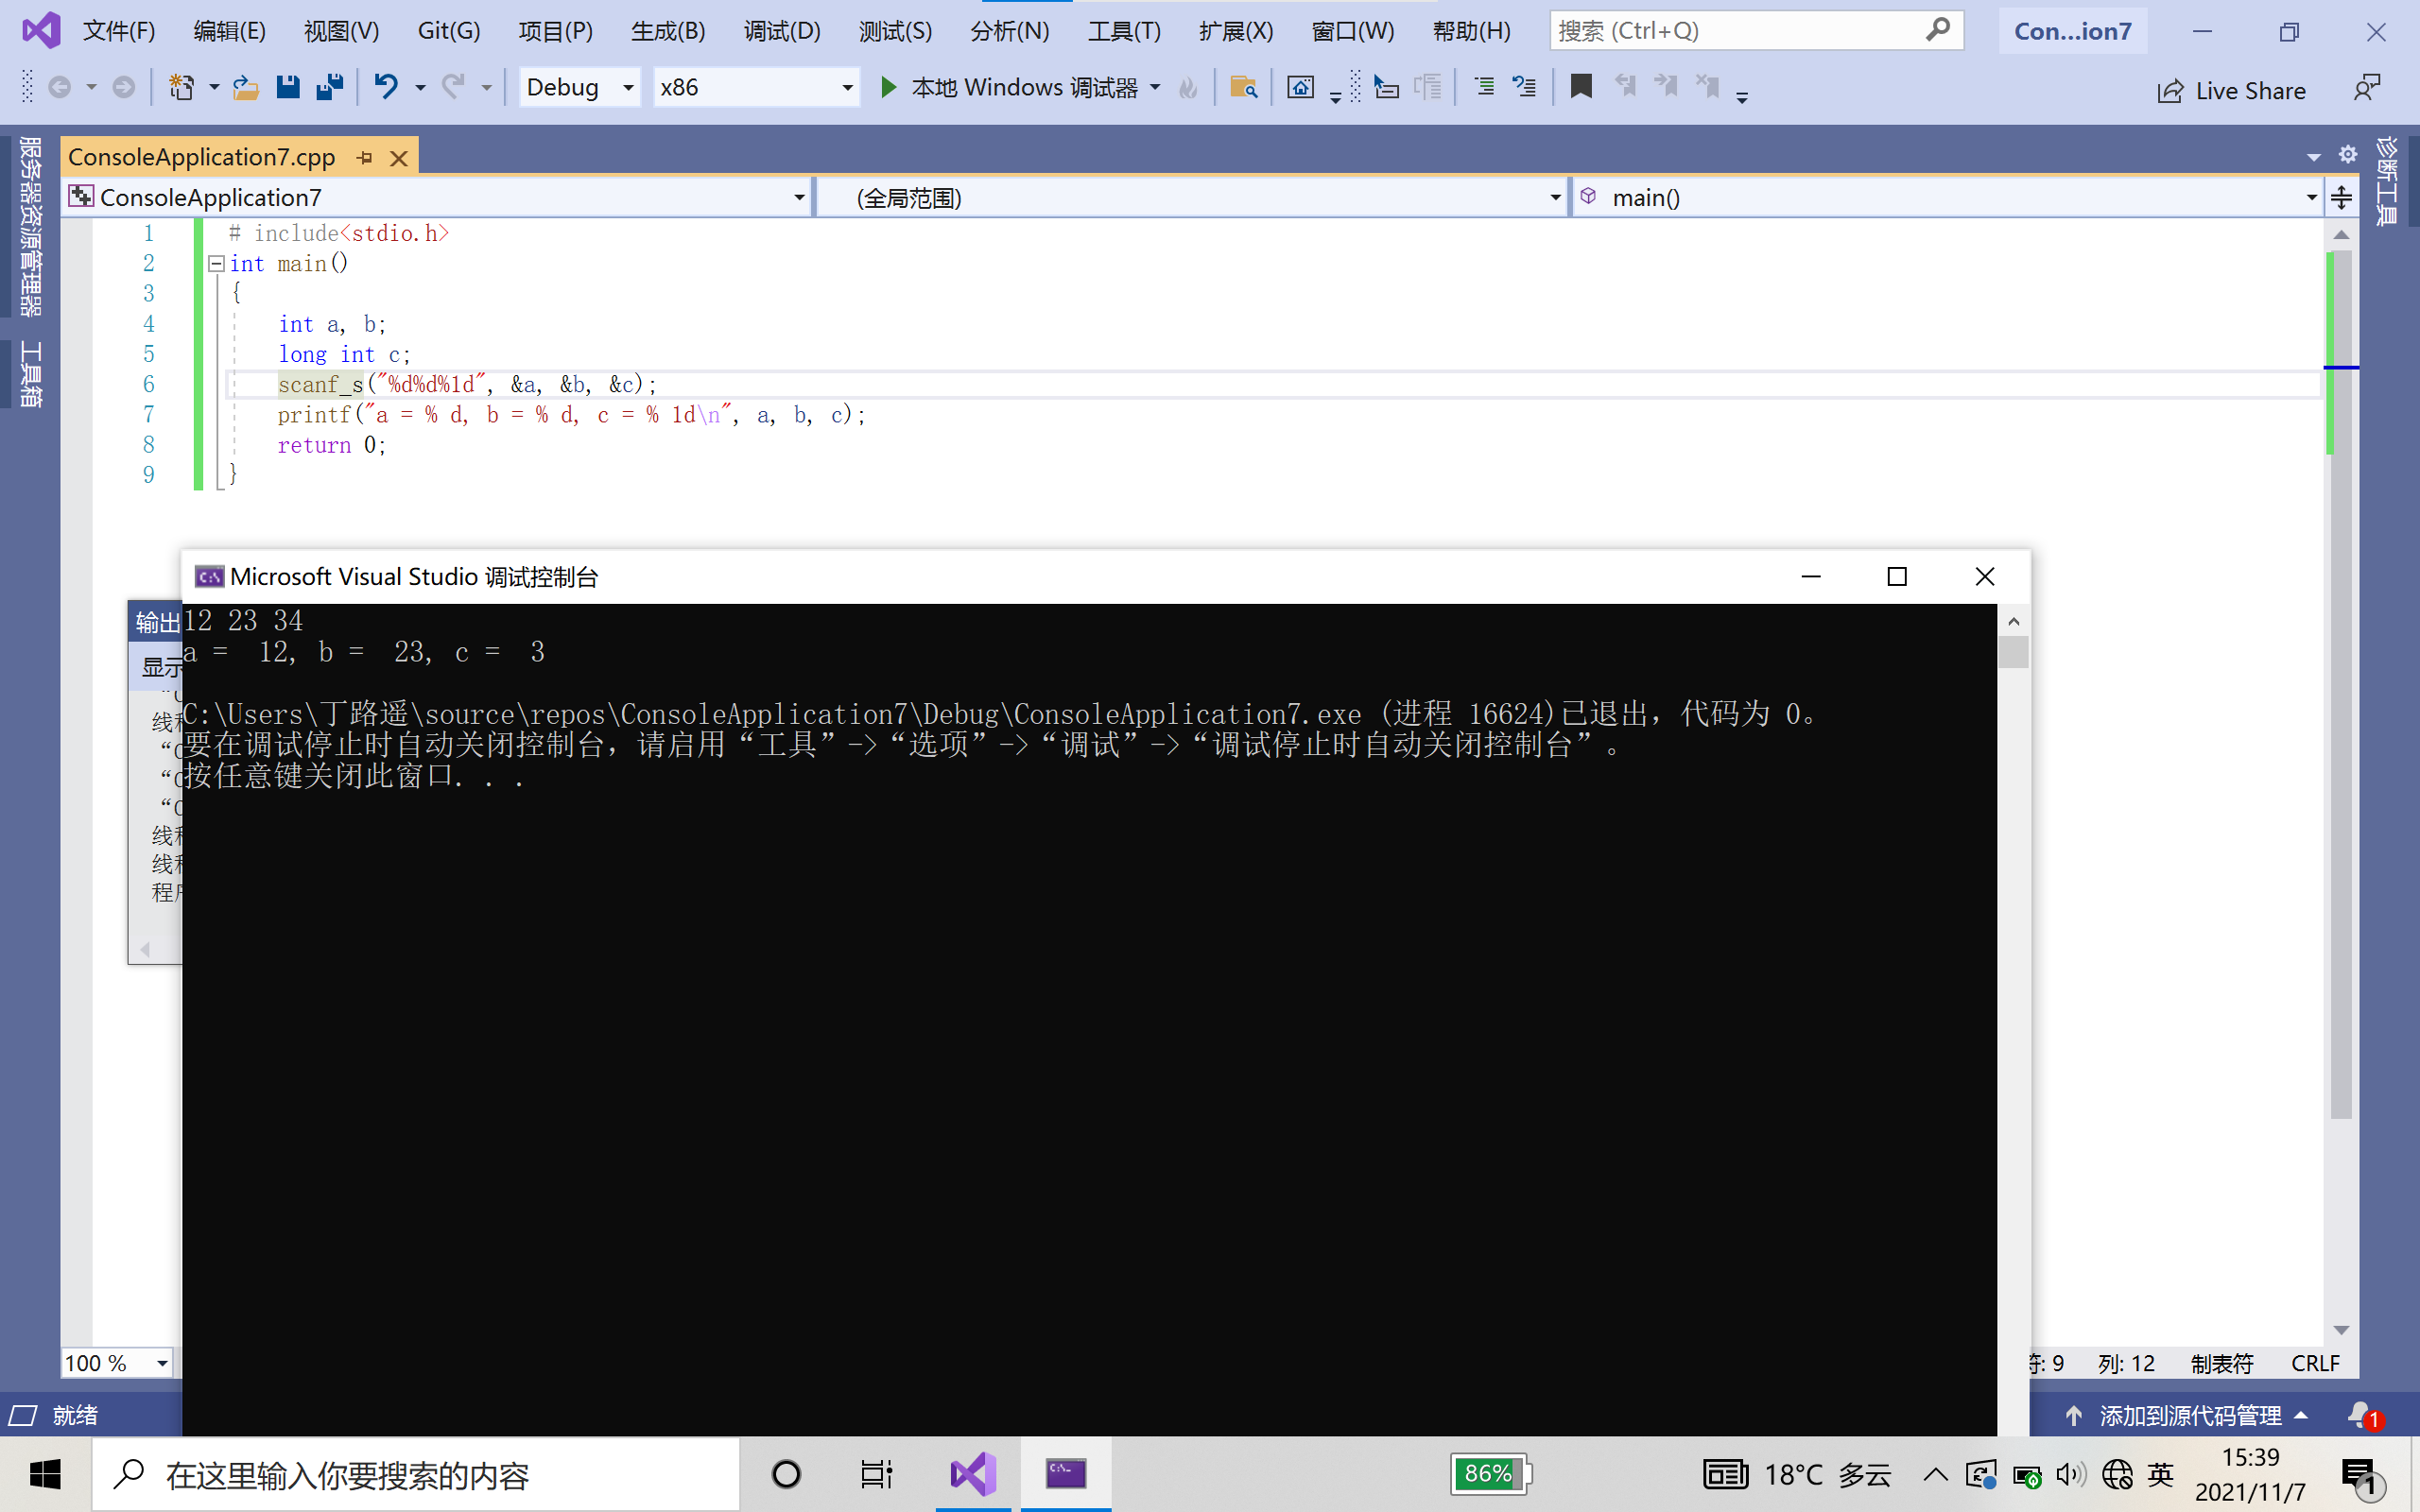The width and height of the screenshot is (2420, 1512).
Task: Click the Find in Files icon
Action: (x=1243, y=88)
